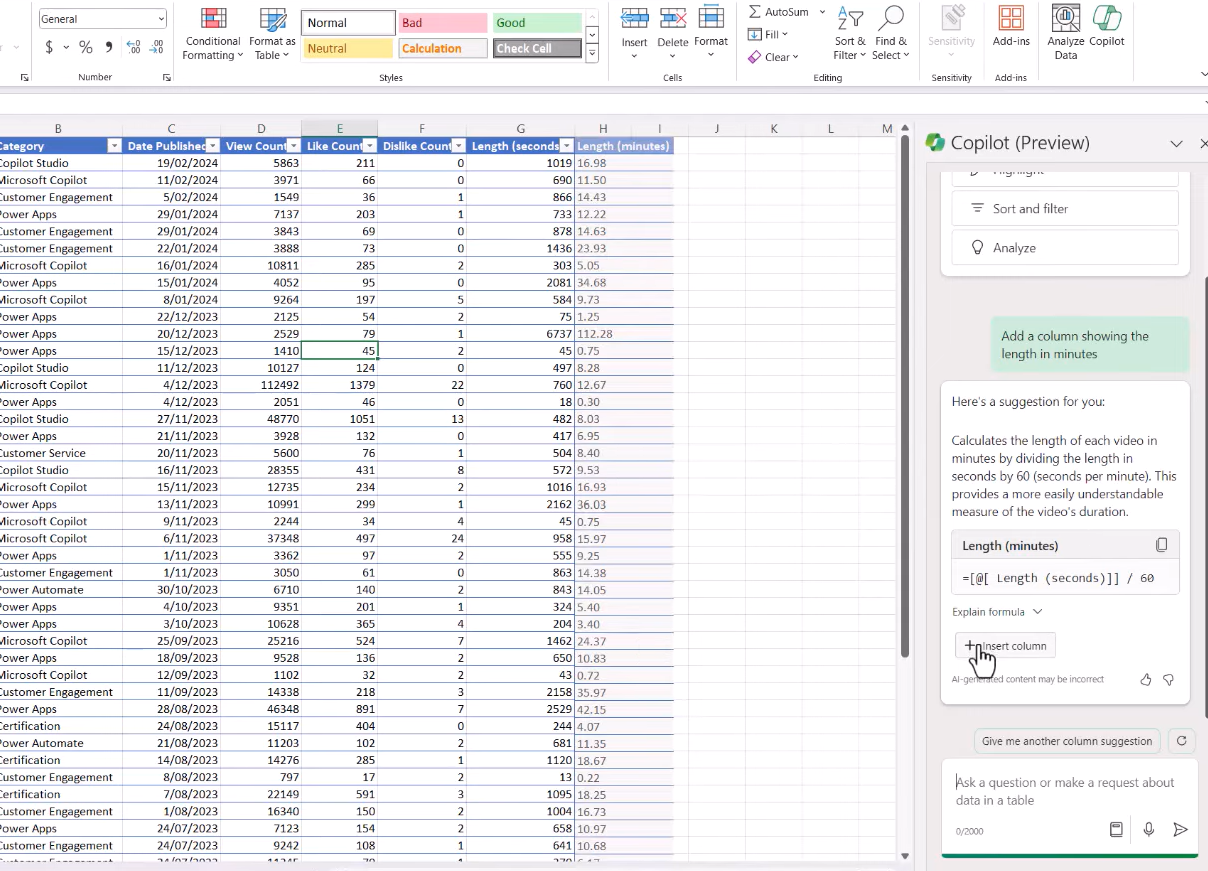
Task: Select the 6737 seconds cell
Action: point(521,334)
